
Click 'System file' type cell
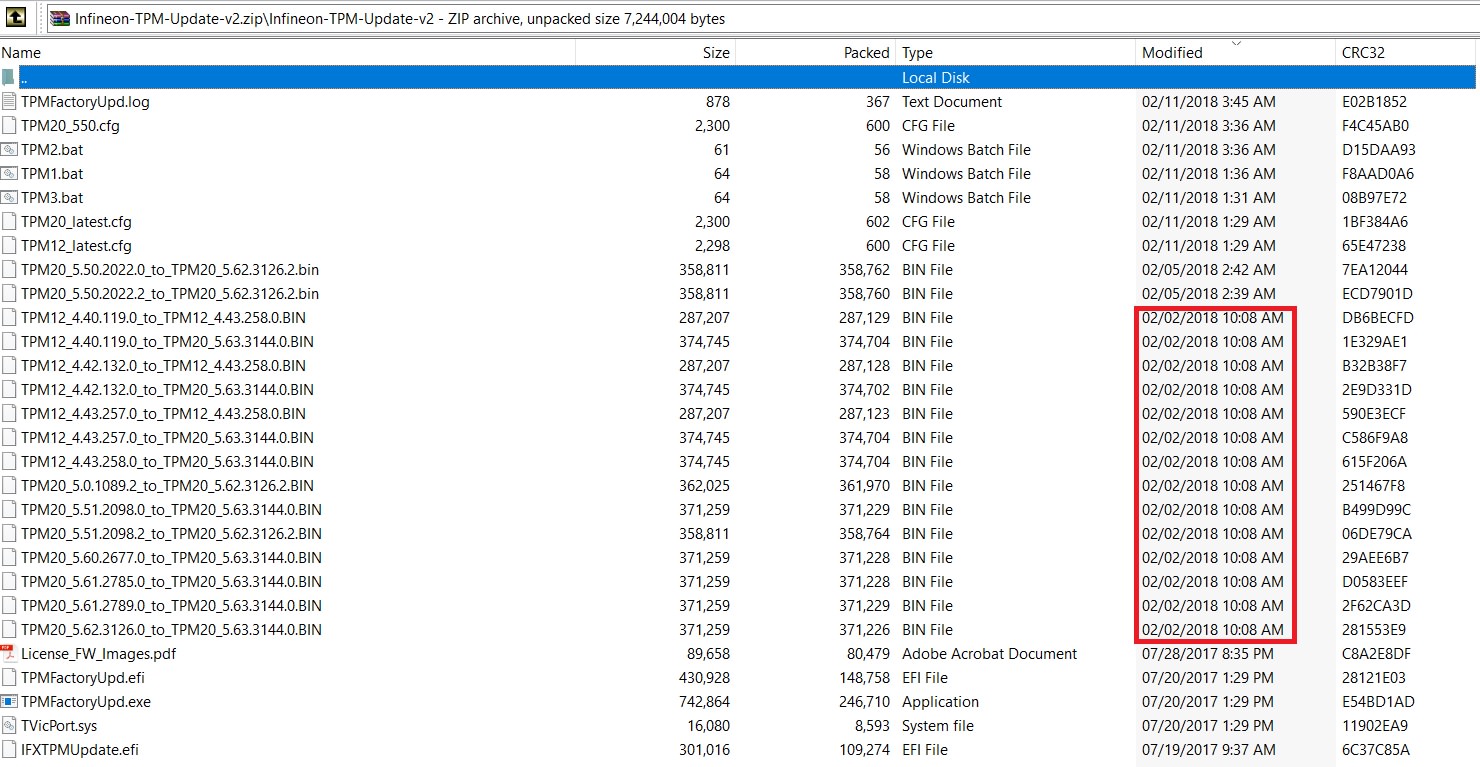click(x=937, y=726)
